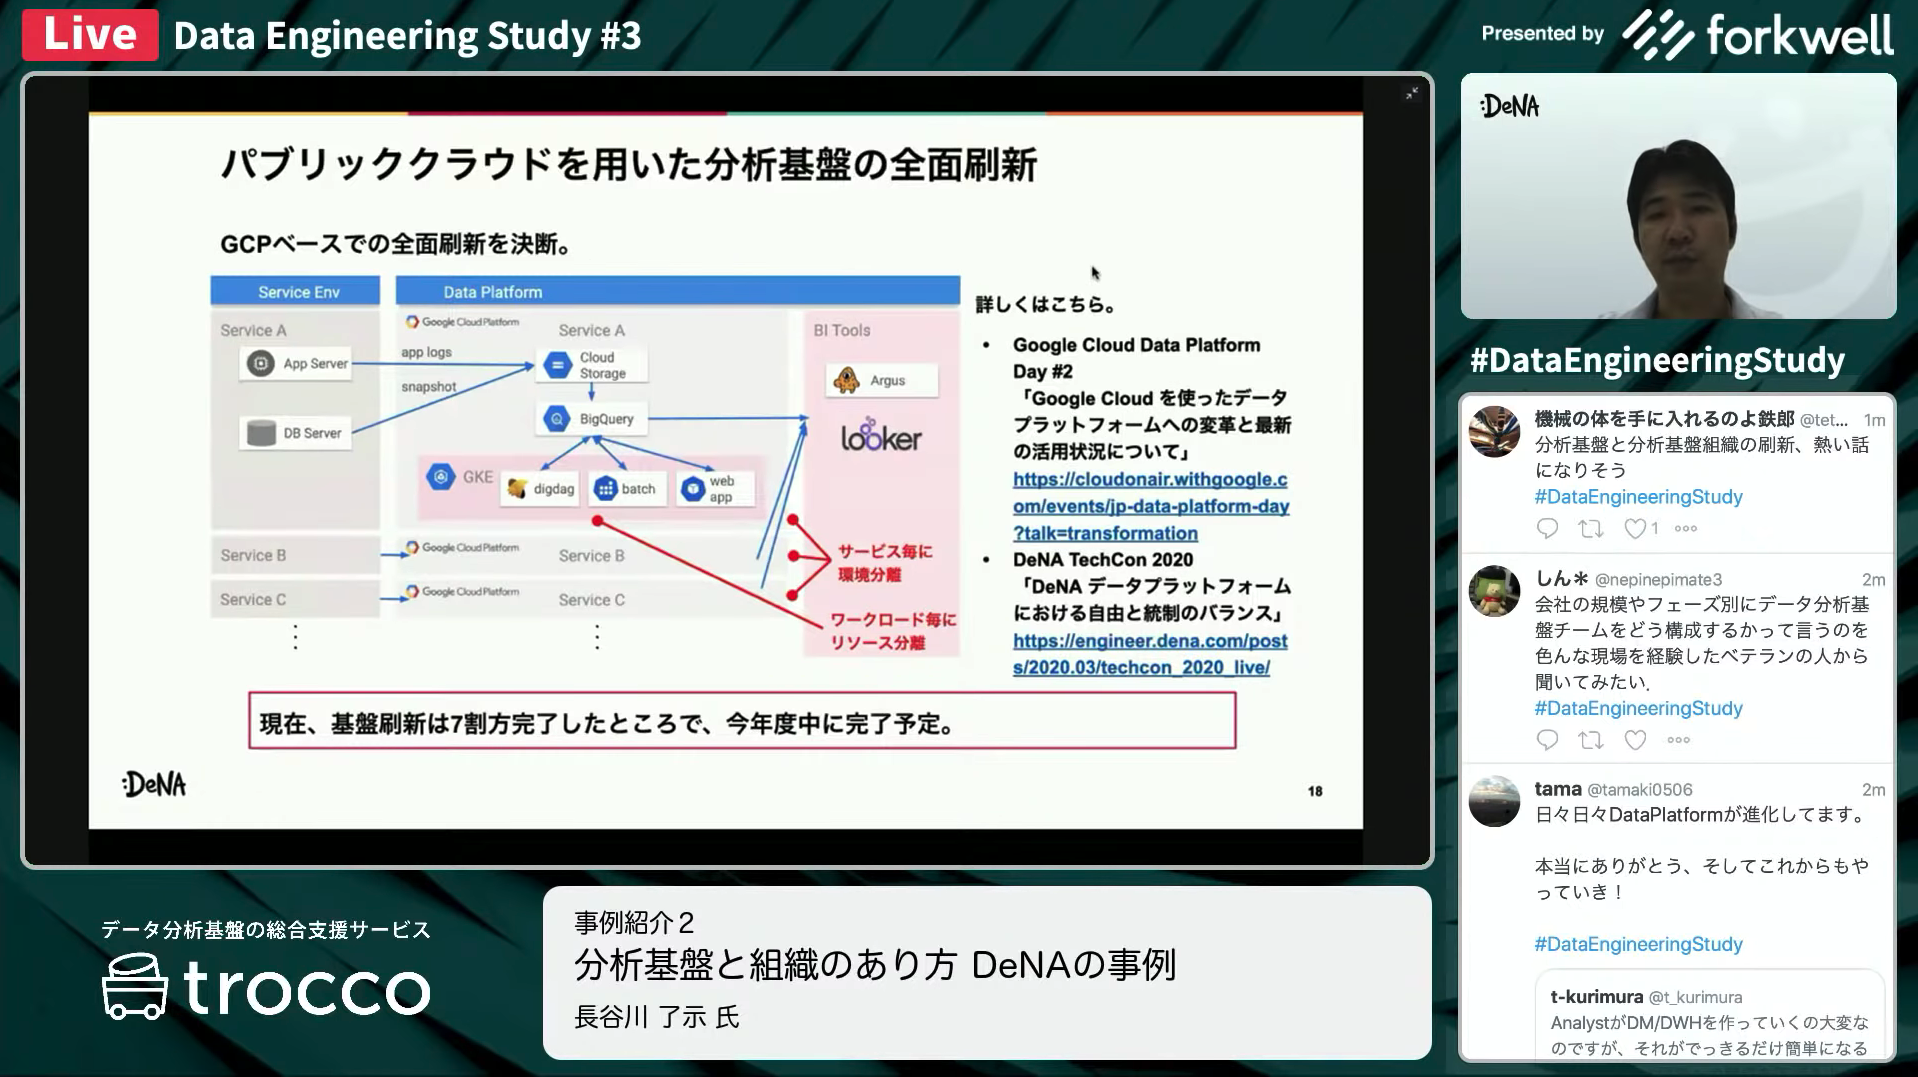Click the App Server icon in the diagram
Screen dimensions: 1918x1077
pos(261,363)
